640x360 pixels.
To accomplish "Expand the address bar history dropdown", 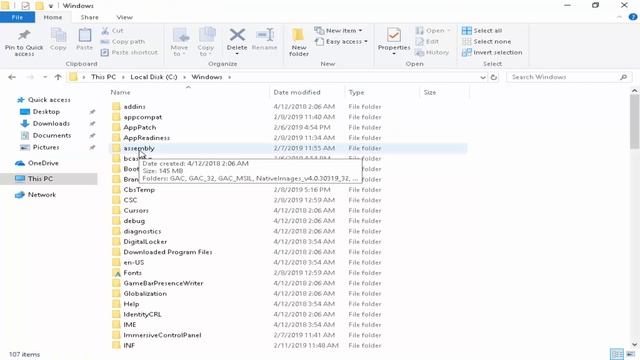I will click(483, 77).
